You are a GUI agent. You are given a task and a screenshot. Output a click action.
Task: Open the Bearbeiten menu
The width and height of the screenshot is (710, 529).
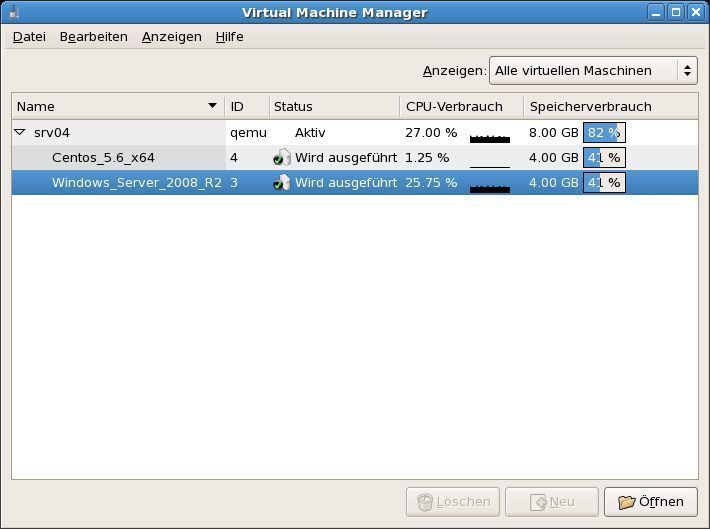(x=93, y=37)
